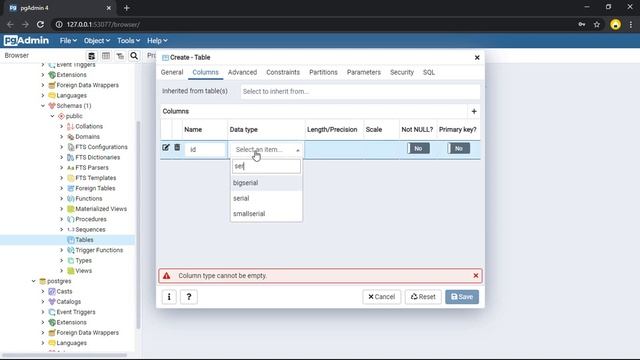Click the Inherited from table(s) select field
This screenshot has width=640, height=360.
coord(360,91)
